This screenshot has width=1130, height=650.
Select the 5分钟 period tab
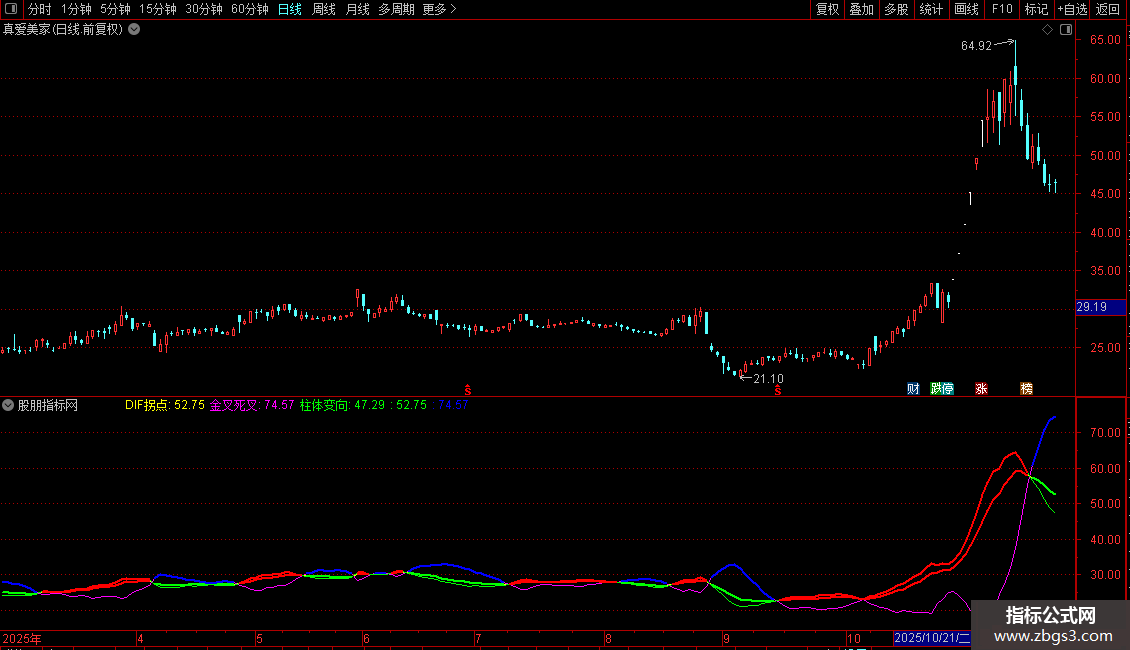pyautogui.click(x=115, y=9)
